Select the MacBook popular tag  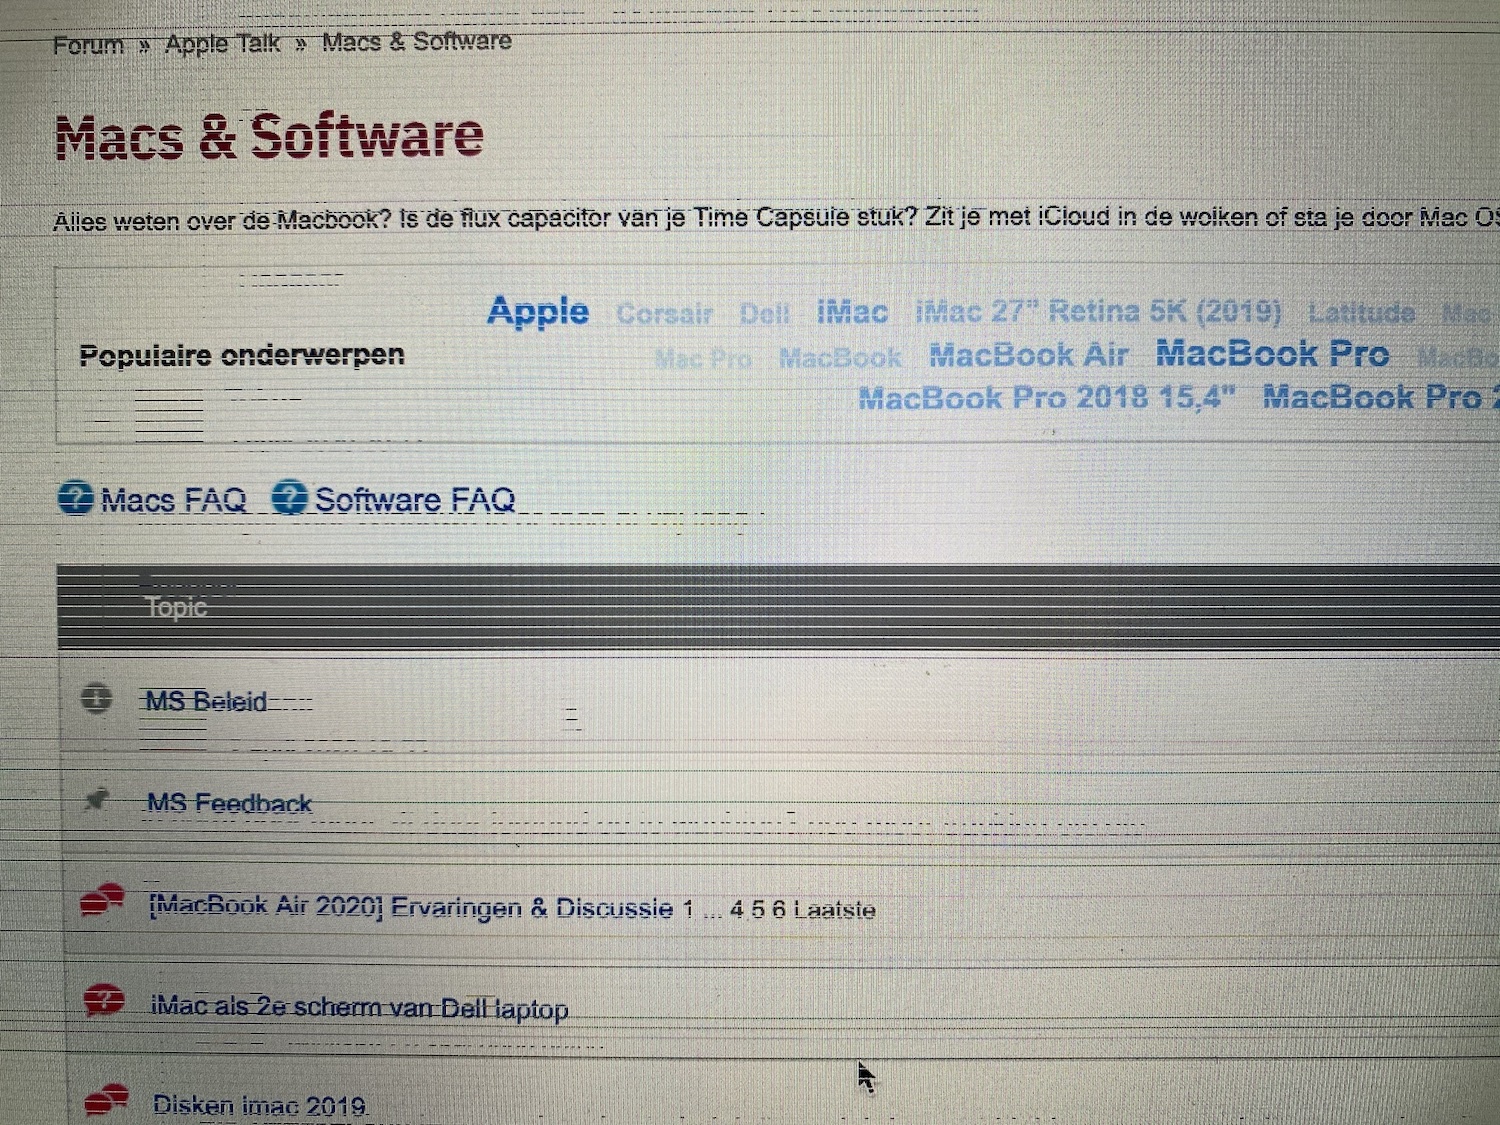click(840, 357)
